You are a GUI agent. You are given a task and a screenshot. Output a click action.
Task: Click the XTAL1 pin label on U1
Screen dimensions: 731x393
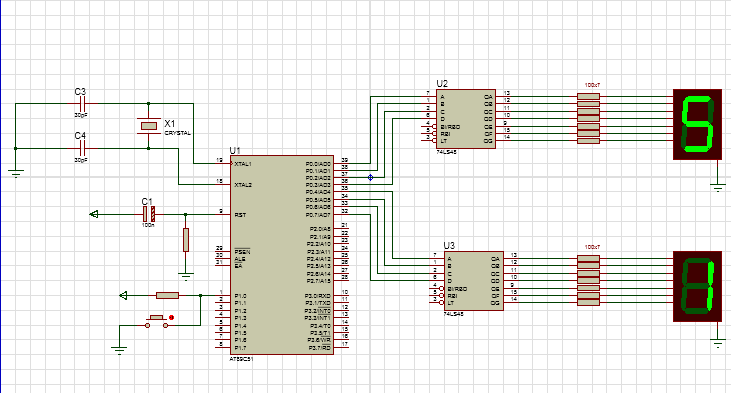pos(243,164)
